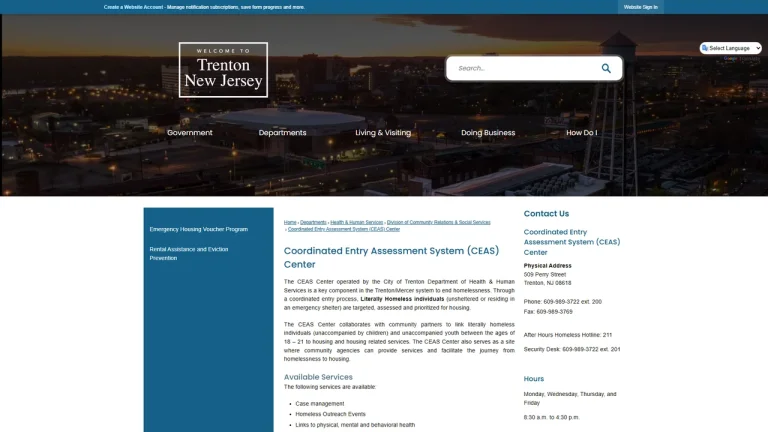
Task: Open the How Do I menu
Action: (581, 133)
